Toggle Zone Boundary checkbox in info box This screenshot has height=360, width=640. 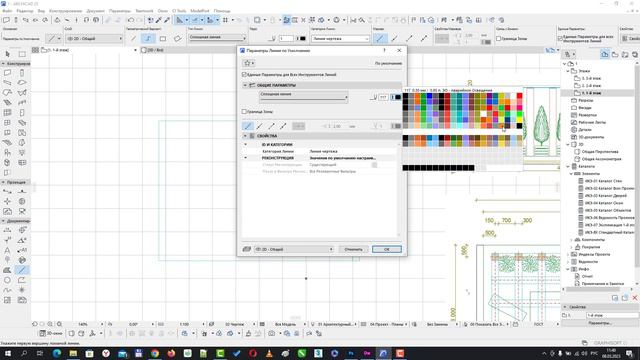[x=498, y=38]
